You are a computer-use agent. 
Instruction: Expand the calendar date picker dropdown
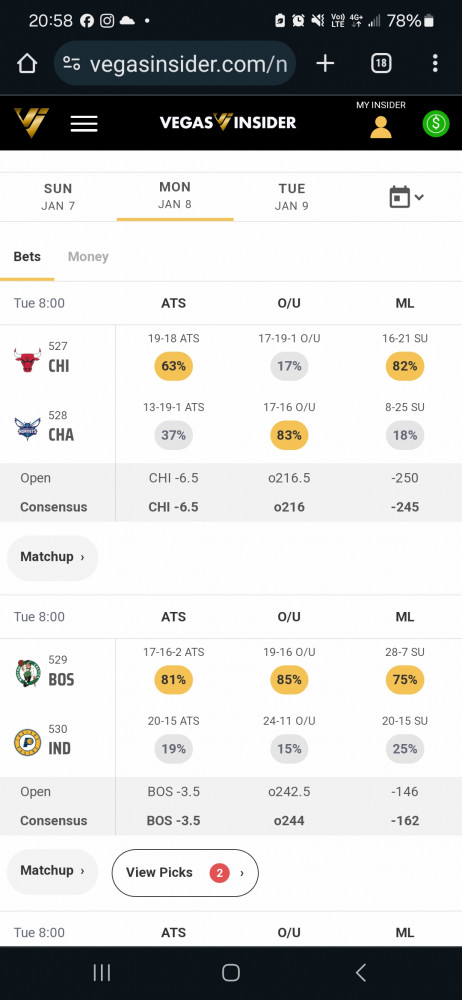coord(406,196)
